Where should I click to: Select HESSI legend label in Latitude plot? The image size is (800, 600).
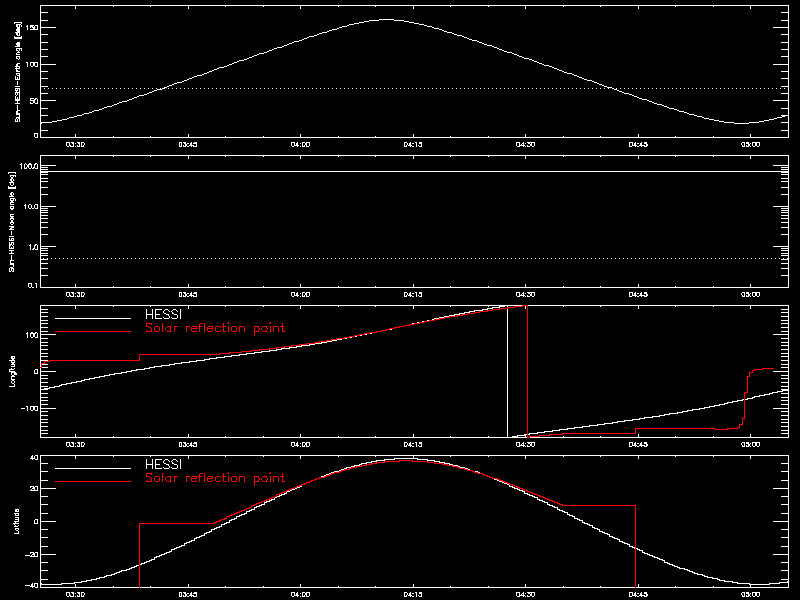coord(163,464)
